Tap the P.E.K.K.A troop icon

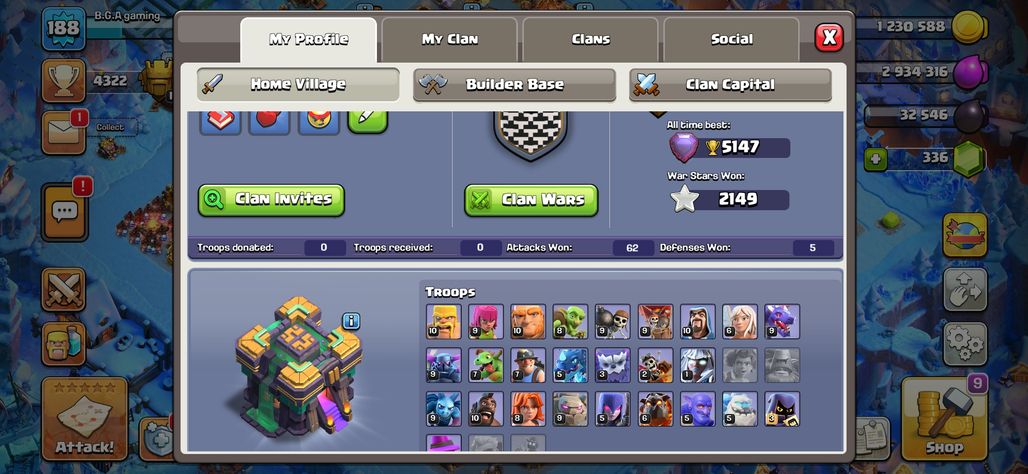443,365
